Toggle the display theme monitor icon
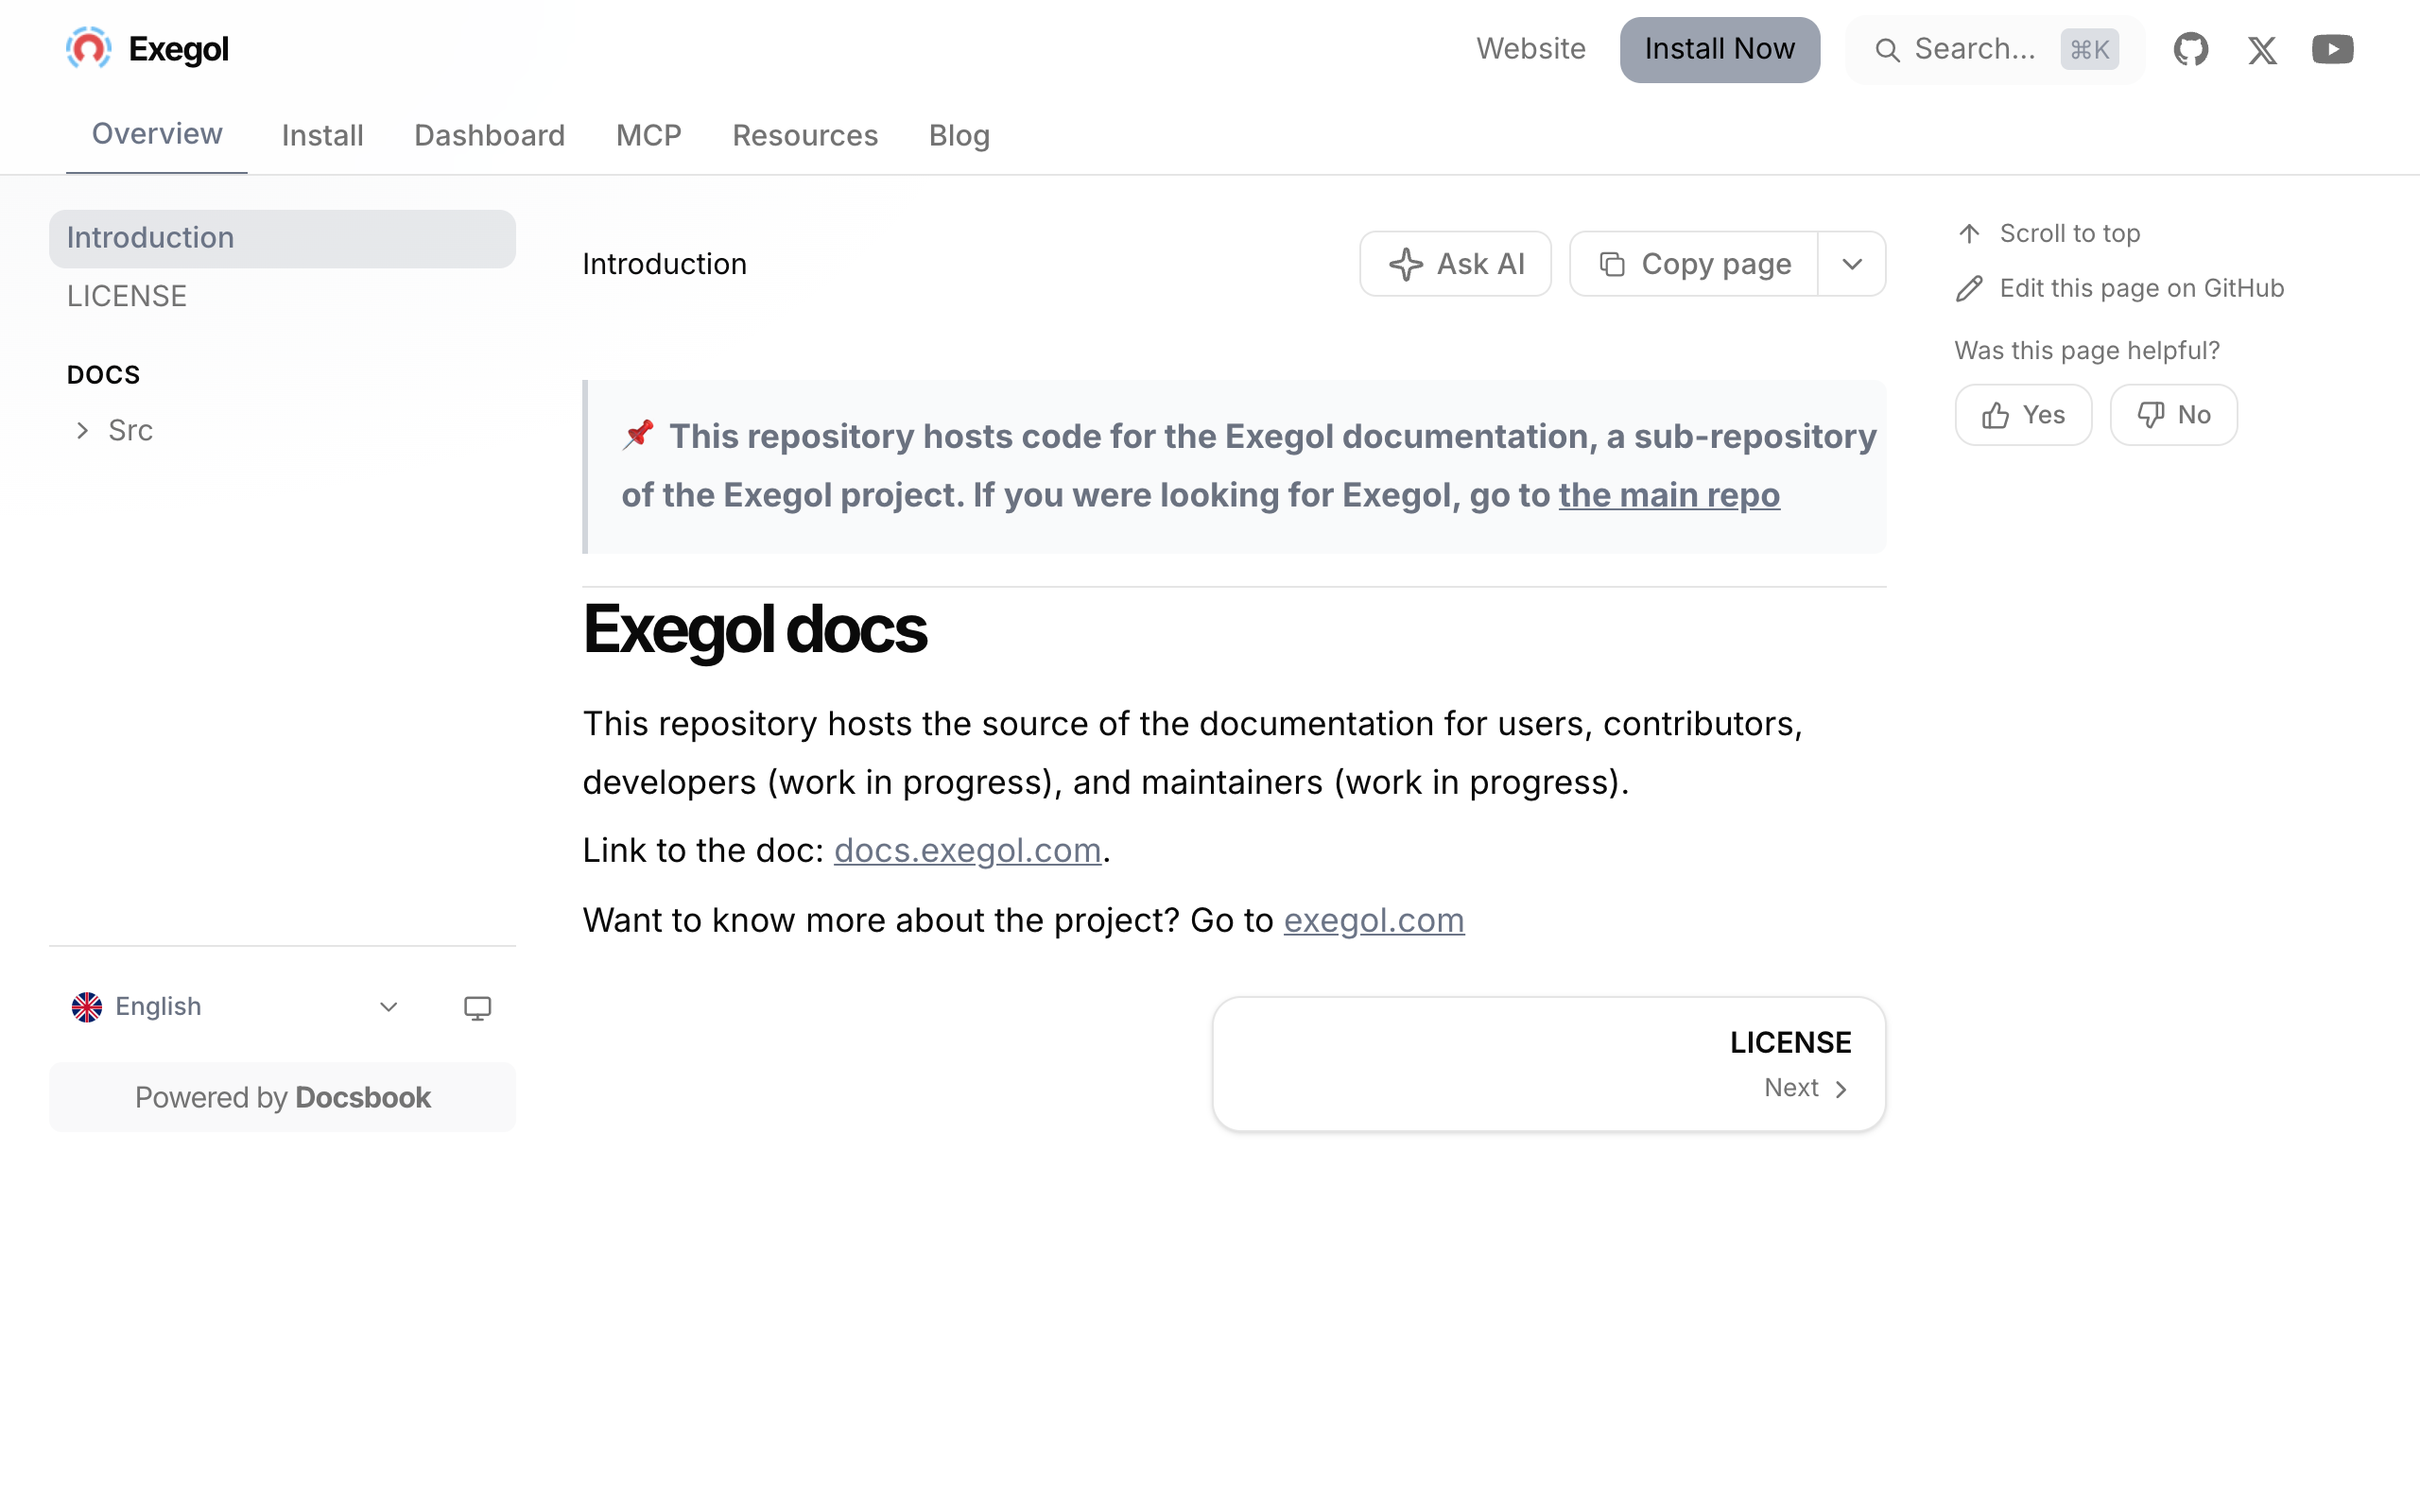 tap(477, 1007)
